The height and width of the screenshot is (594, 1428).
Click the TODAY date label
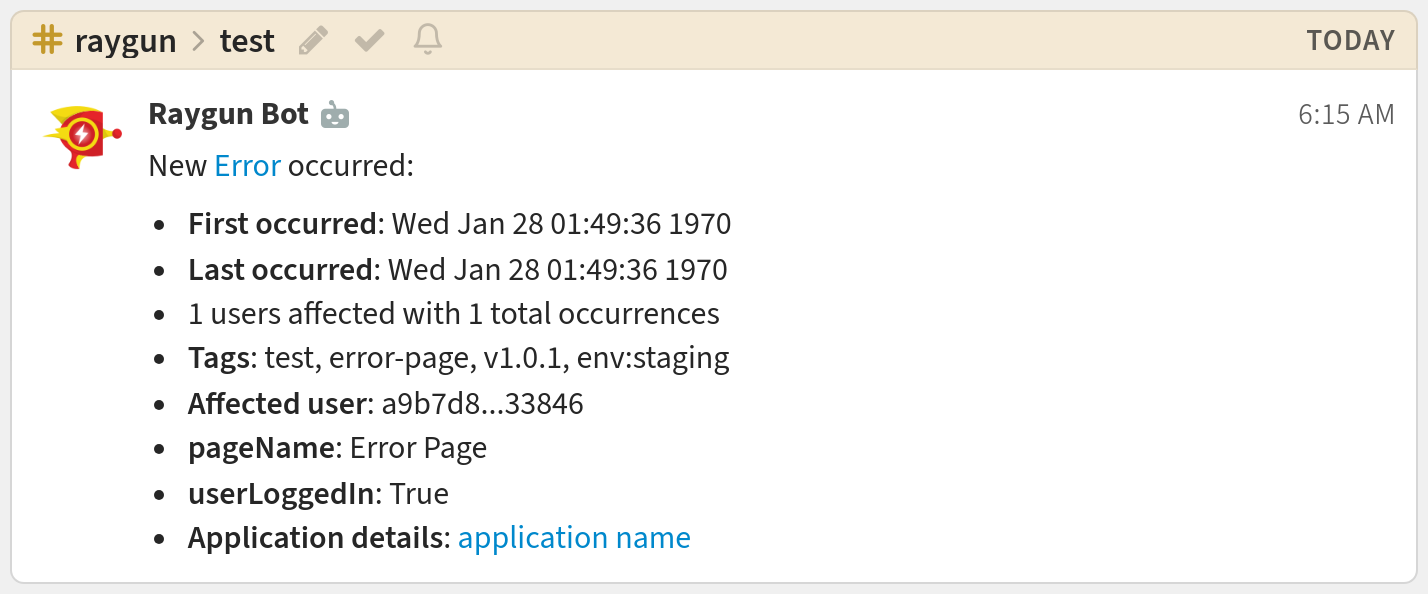pos(1350,41)
